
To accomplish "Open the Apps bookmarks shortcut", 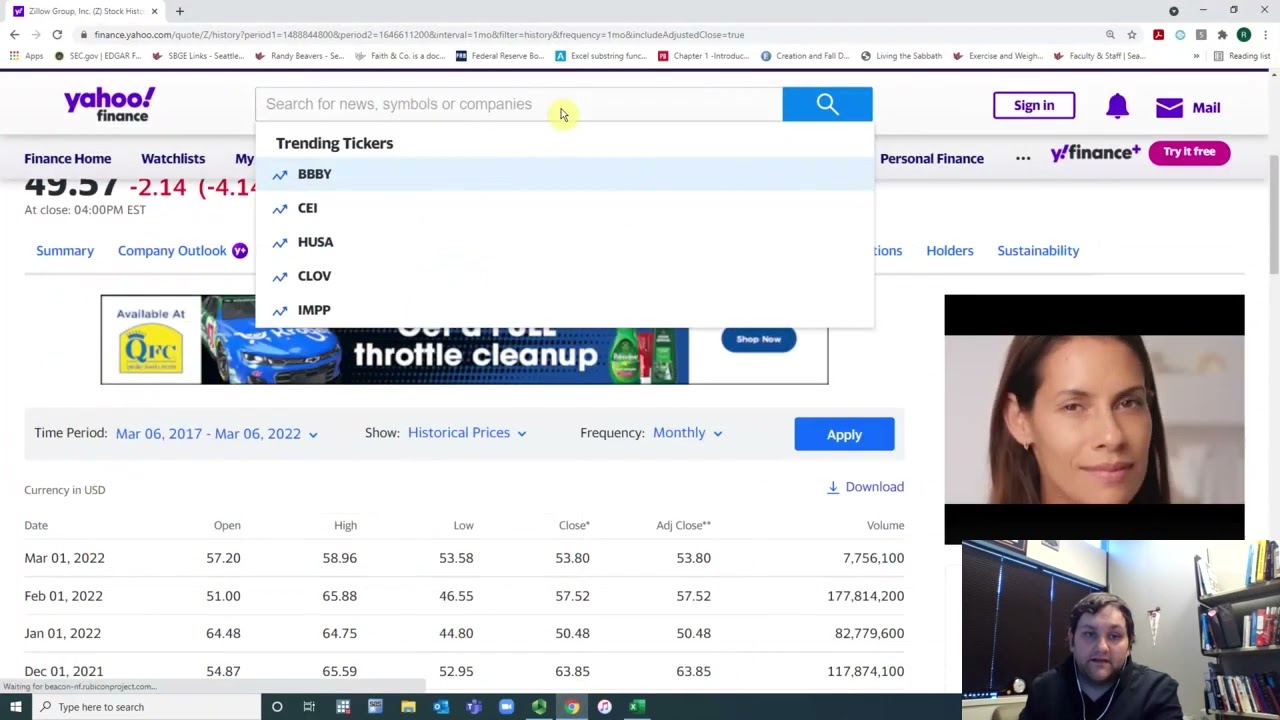I will [x=27, y=56].
